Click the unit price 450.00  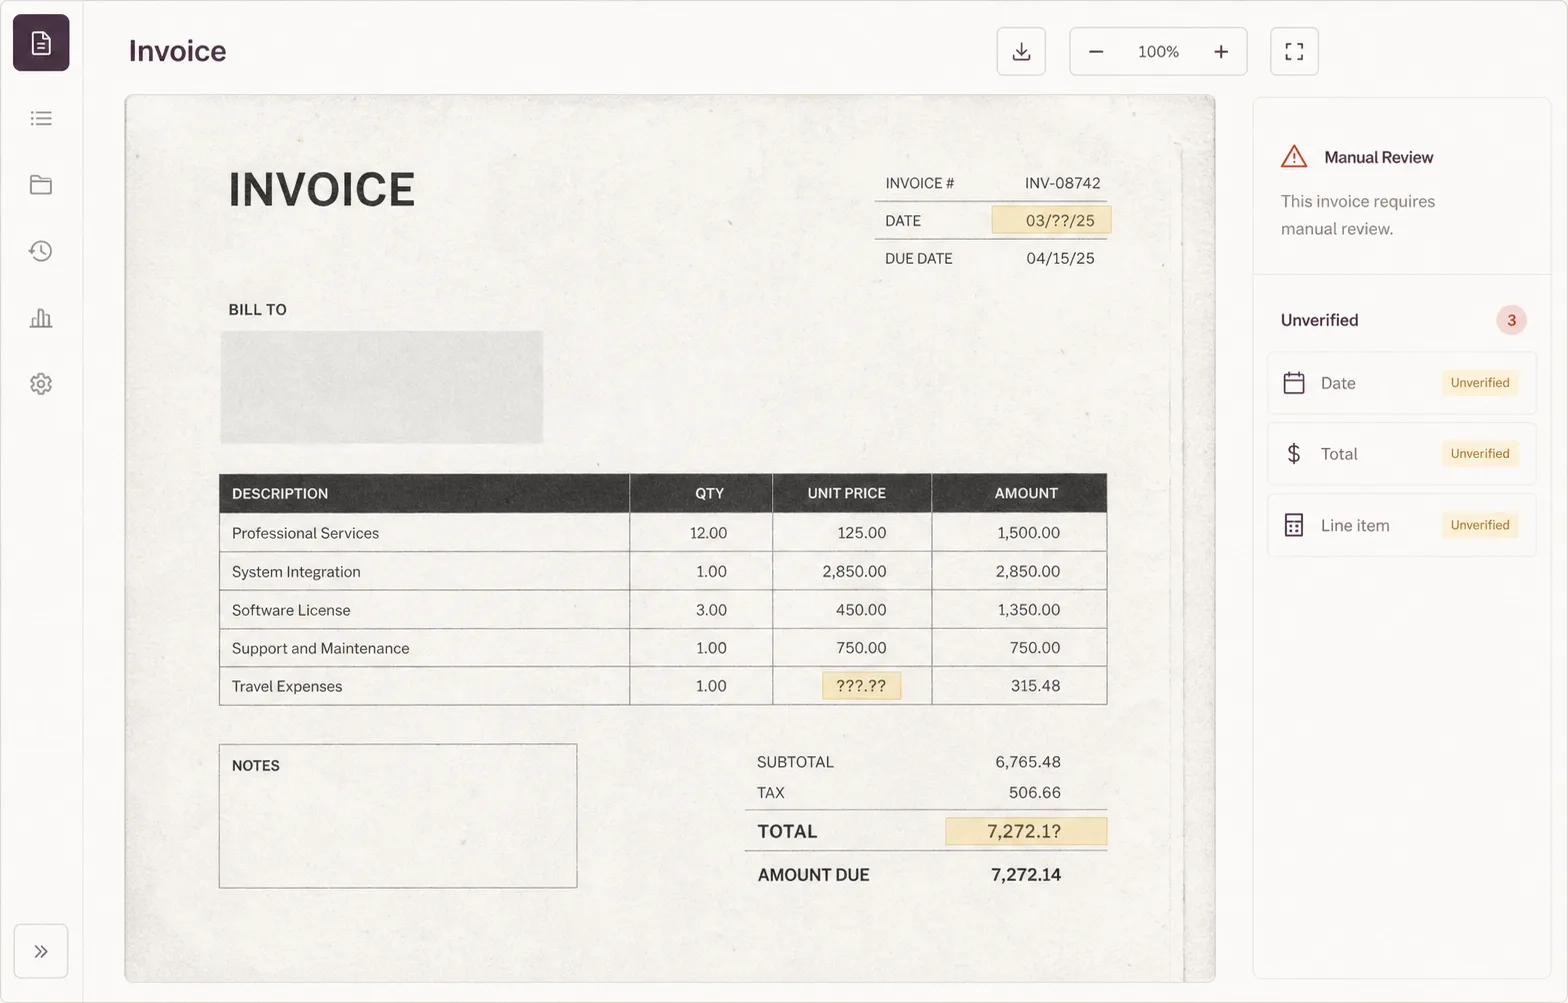coord(861,610)
